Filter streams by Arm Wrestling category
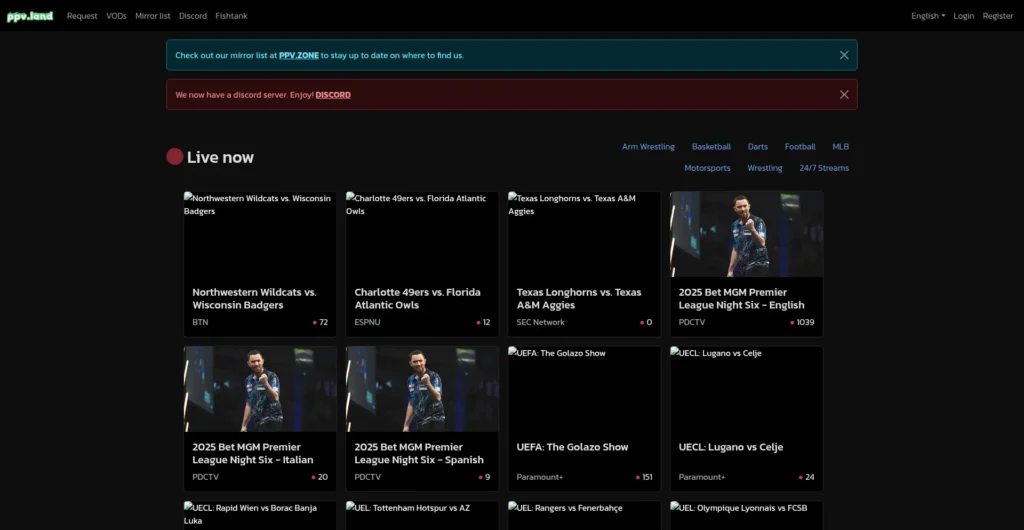Screen dimensions: 1024x530 coord(648,147)
